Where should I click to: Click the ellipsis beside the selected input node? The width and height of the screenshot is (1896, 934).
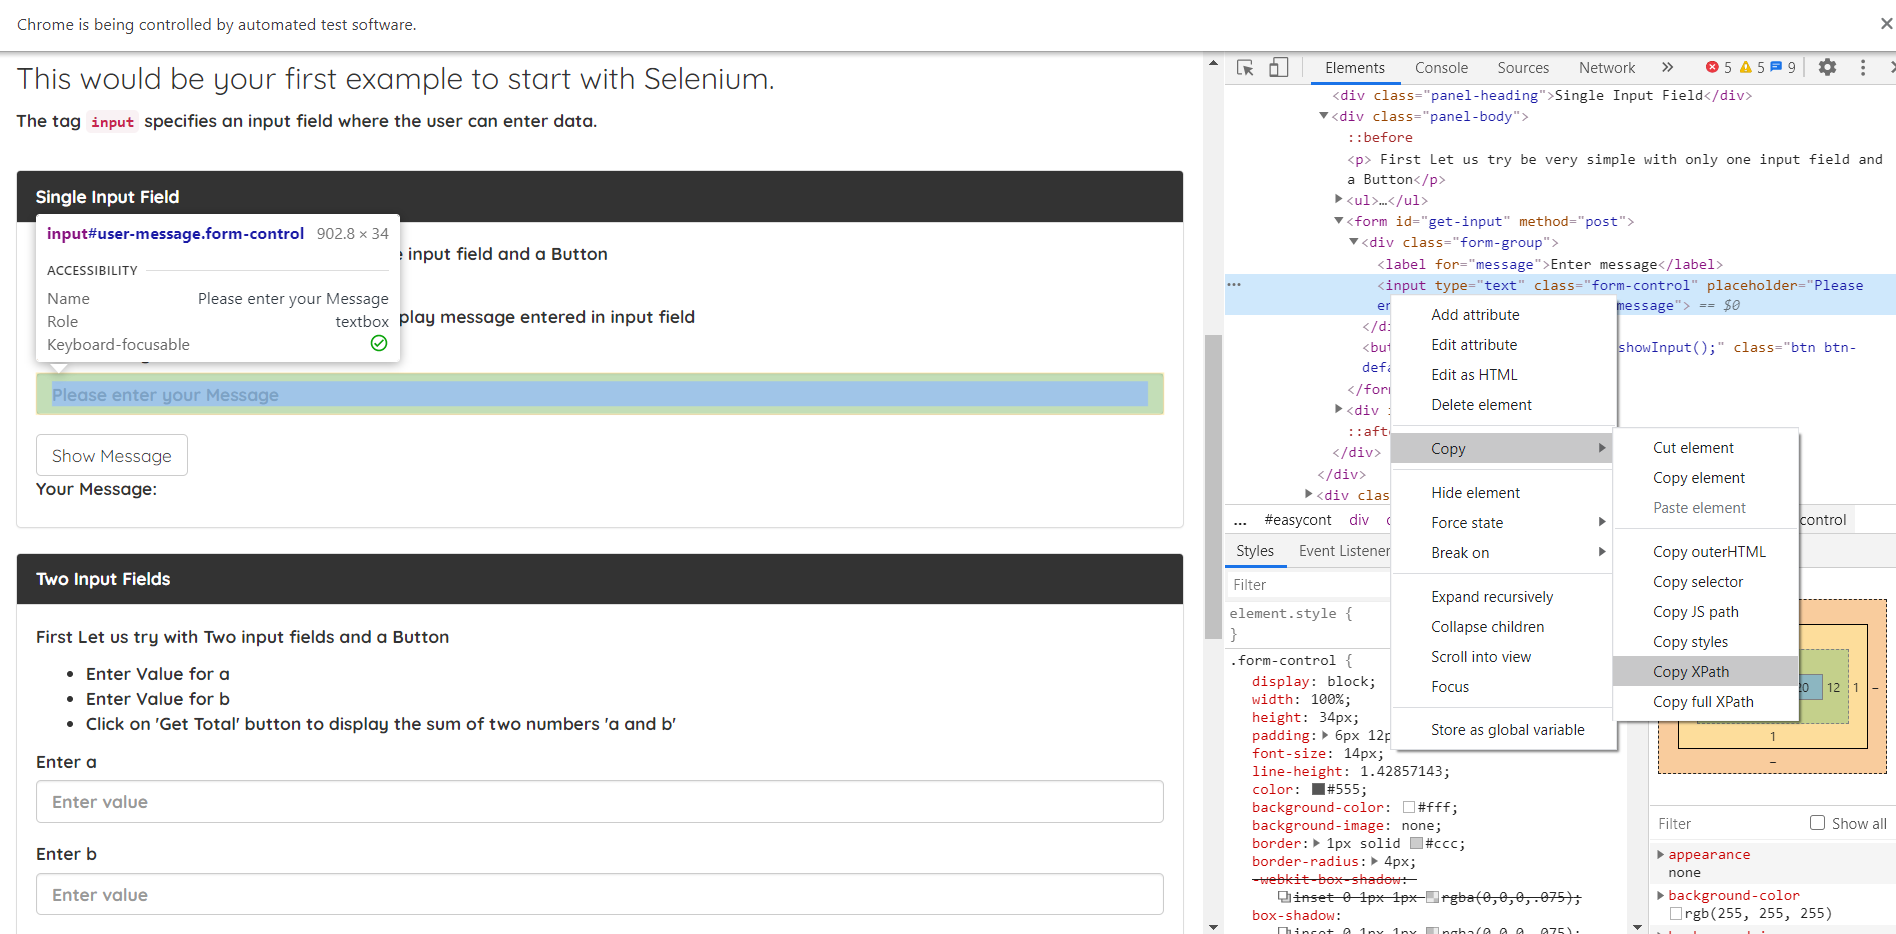1234,285
